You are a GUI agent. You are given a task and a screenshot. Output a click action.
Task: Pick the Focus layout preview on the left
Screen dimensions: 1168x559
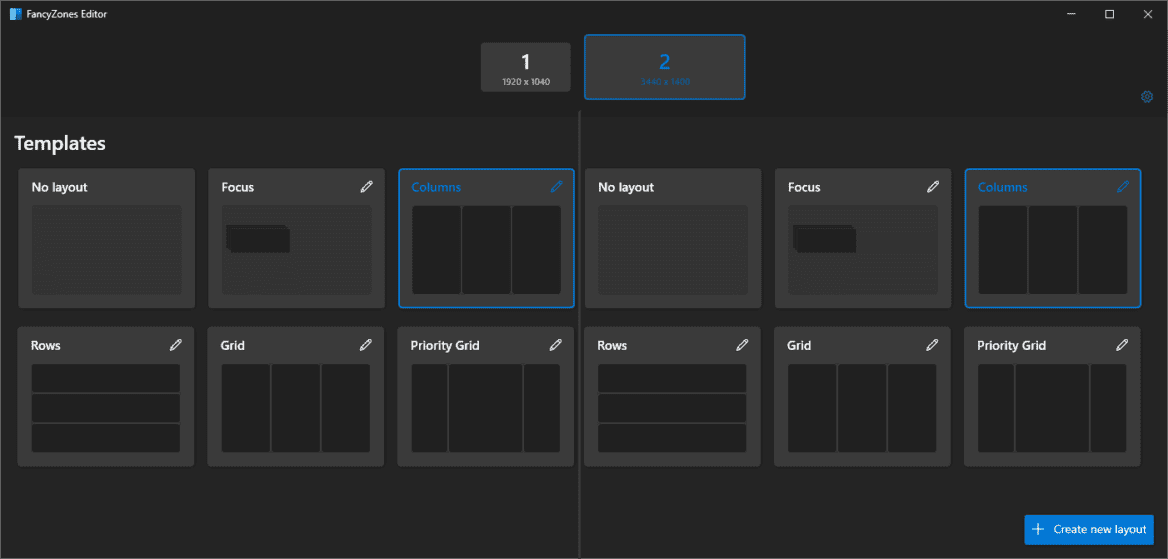coord(296,250)
